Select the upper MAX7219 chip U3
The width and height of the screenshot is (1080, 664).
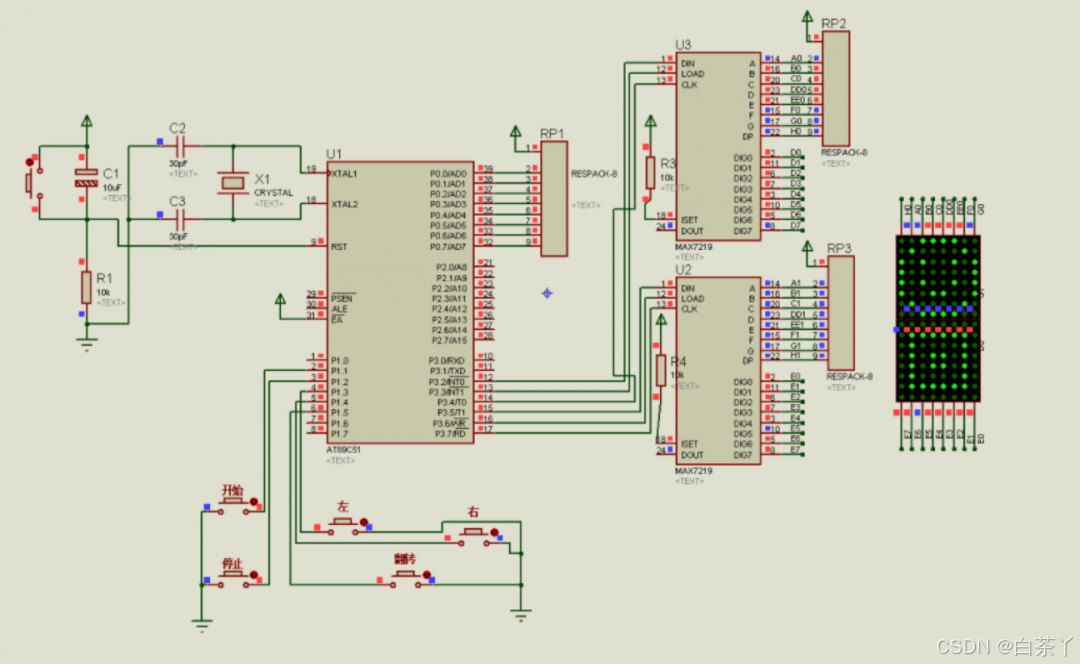718,147
